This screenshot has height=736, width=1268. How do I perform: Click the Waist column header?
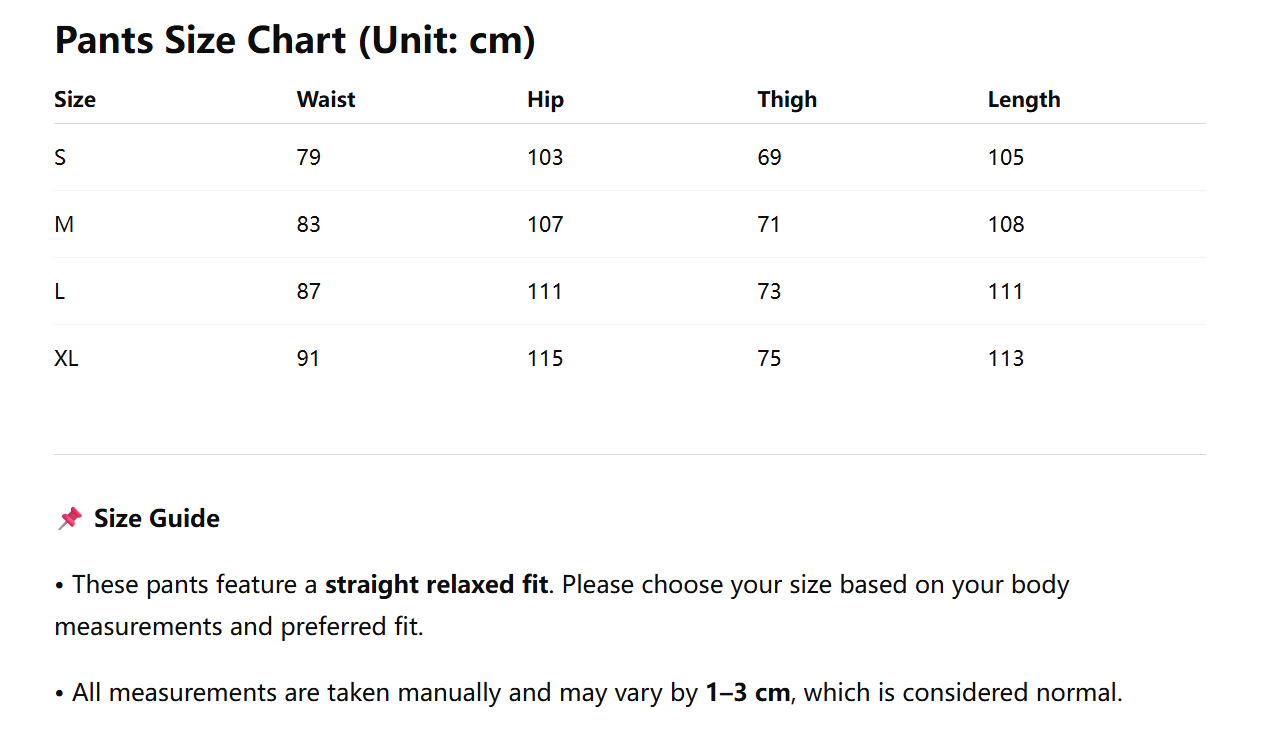click(326, 99)
